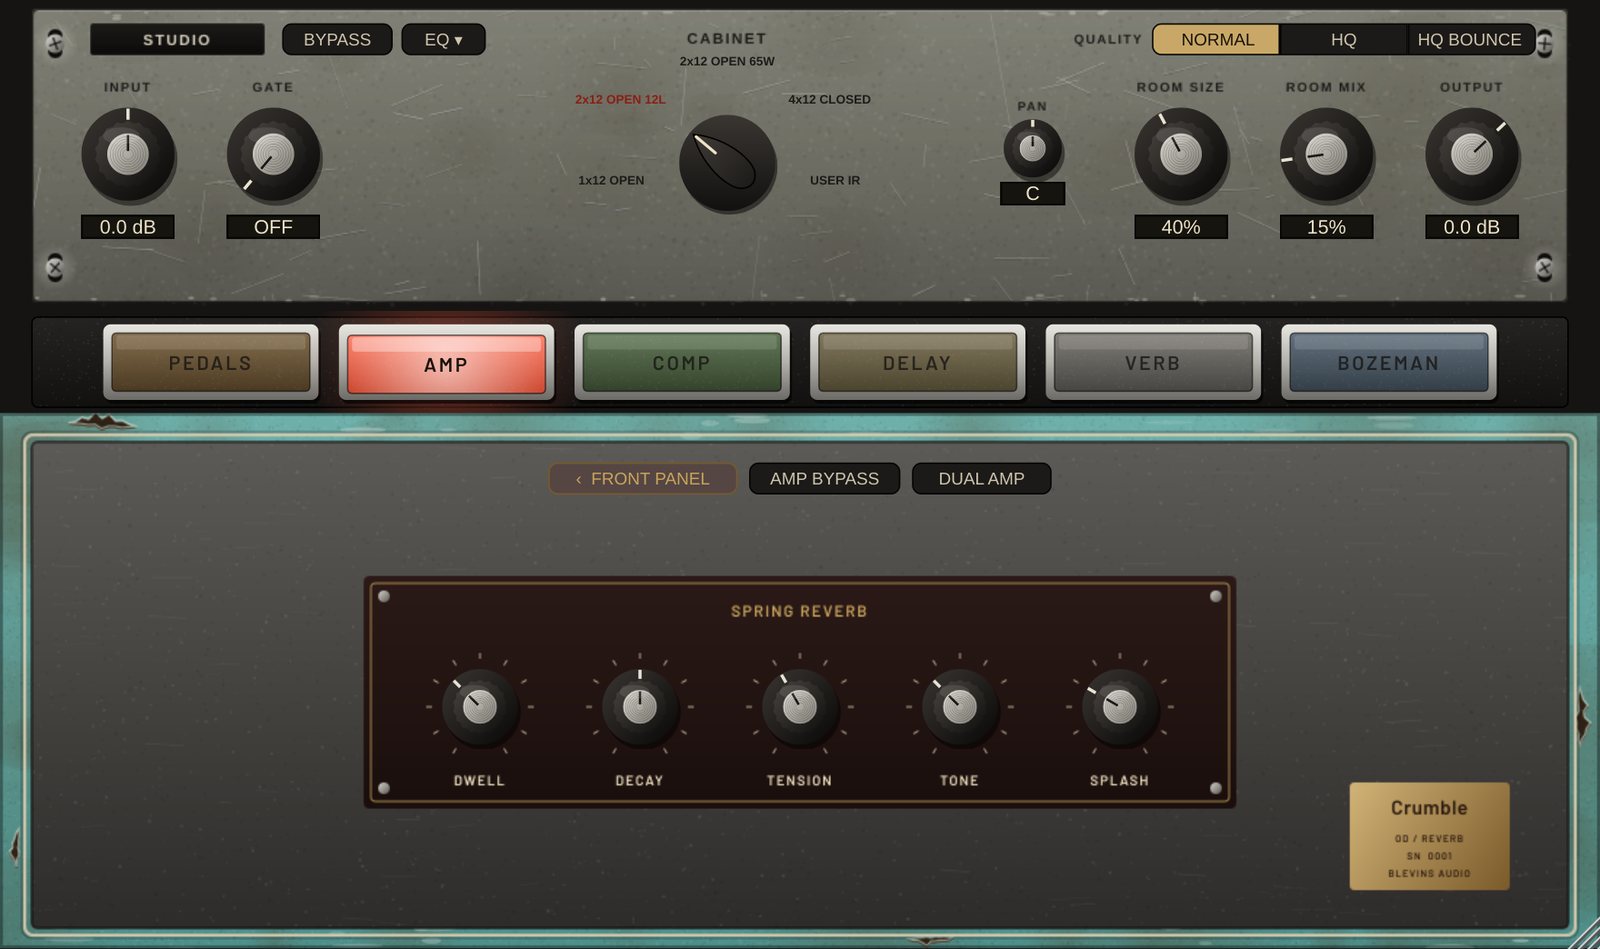Click the Pan knob
Viewport: 1600px width, 949px height.
pyautogui.click(x=1032, y=149)
